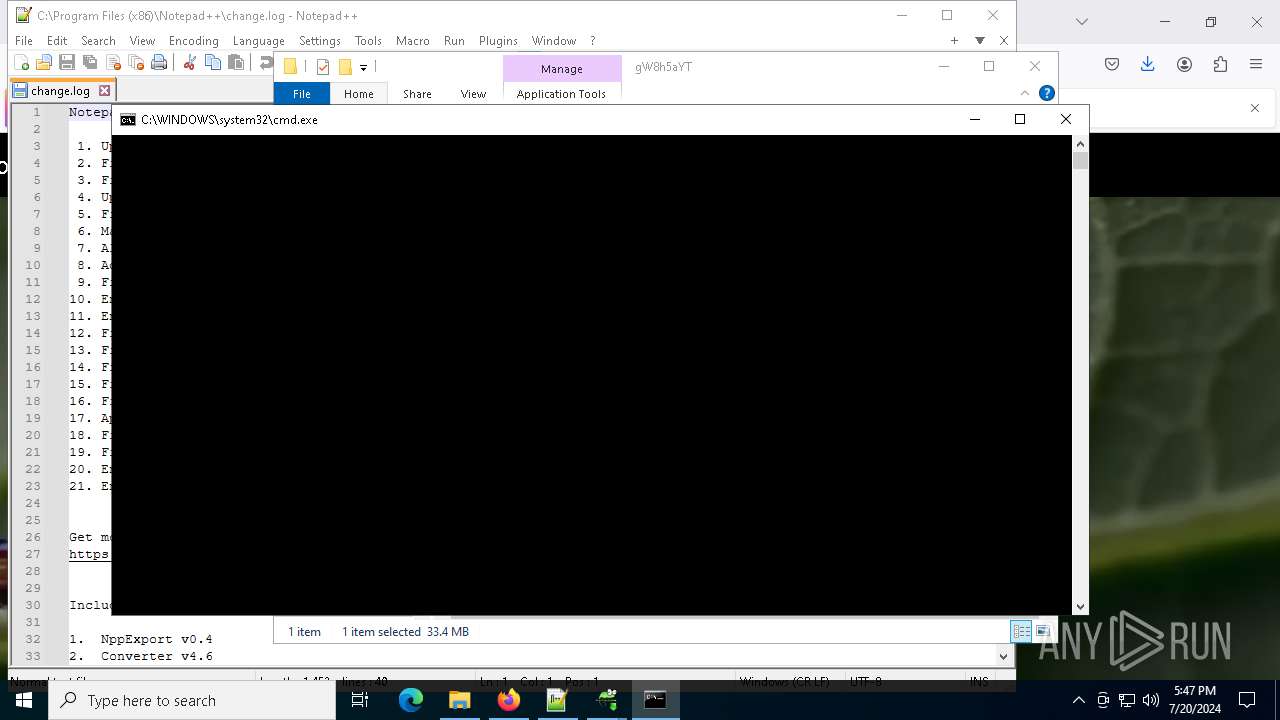Open Notepad++ ? help menu
This screenshot has width=1280, height=720.
click(x=592, y=41)
